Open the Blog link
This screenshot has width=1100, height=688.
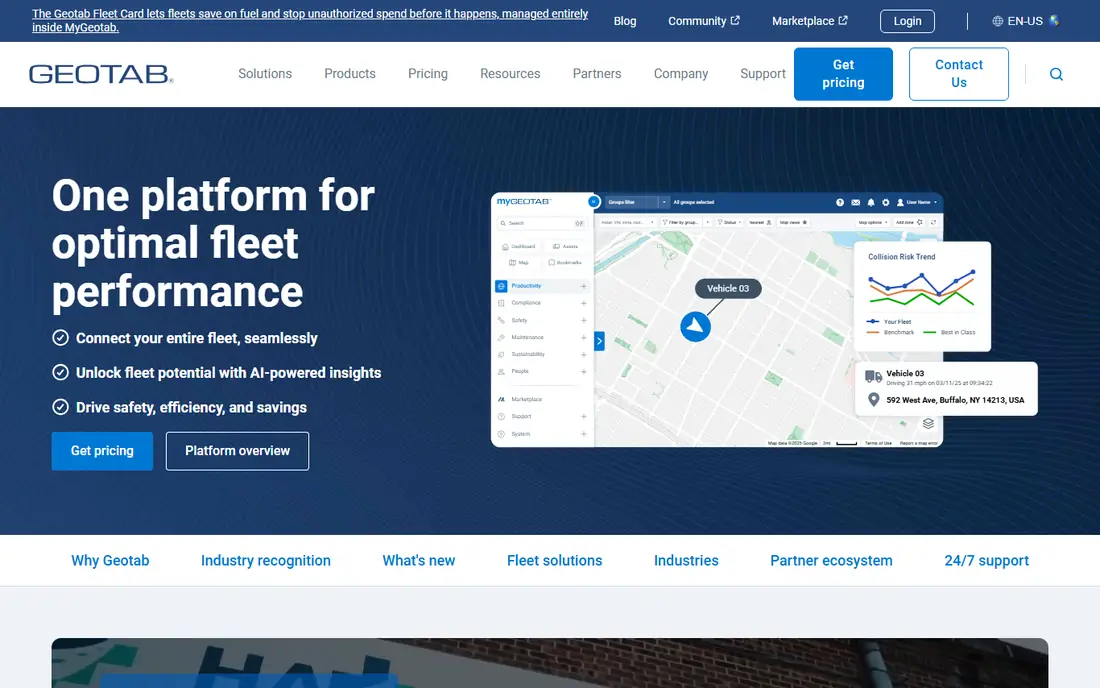(624, 21)
